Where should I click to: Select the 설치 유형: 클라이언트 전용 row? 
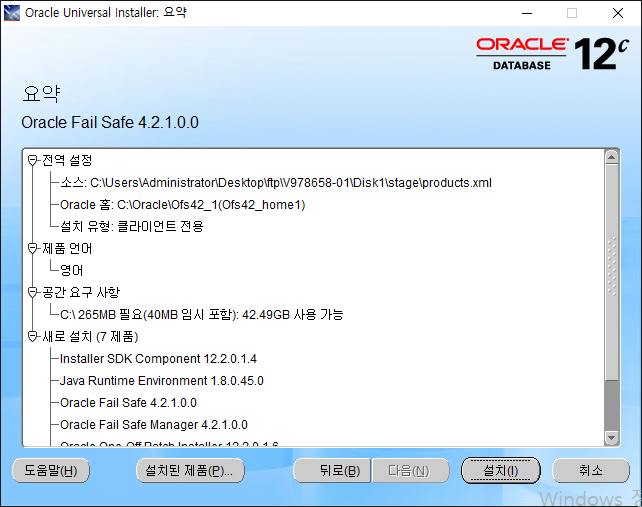pos(132,226)
